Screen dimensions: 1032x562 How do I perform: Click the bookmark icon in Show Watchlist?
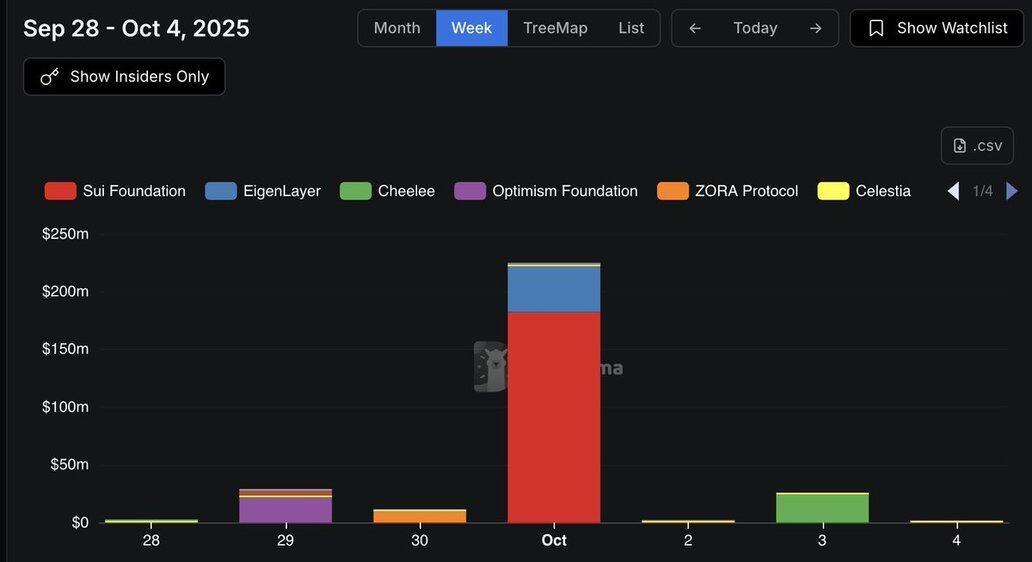876,28
